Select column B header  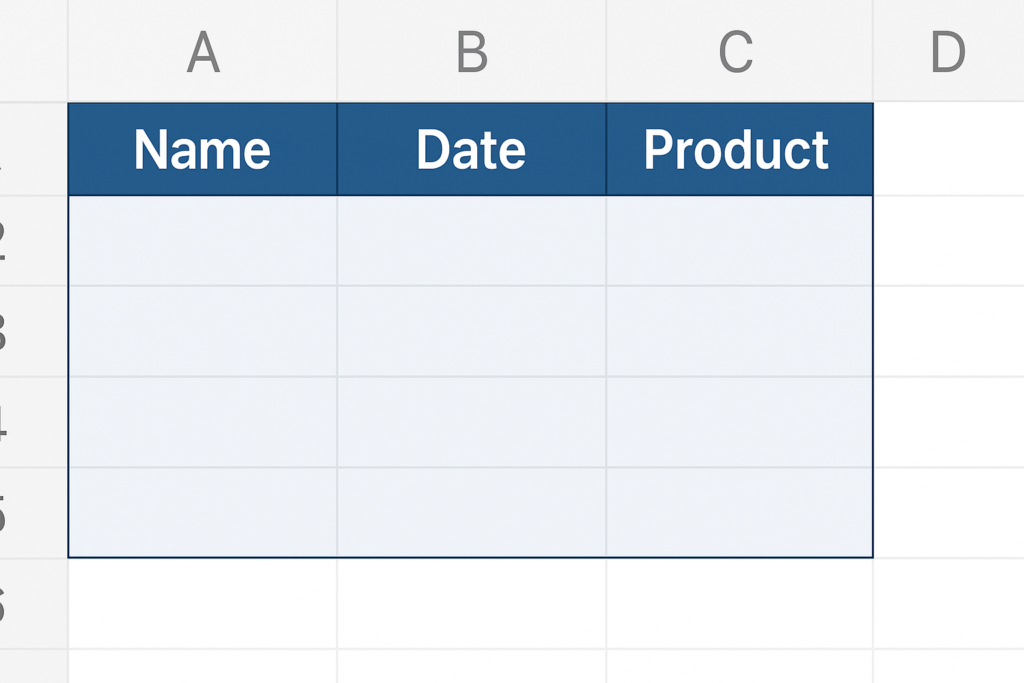tap(472, 51)
